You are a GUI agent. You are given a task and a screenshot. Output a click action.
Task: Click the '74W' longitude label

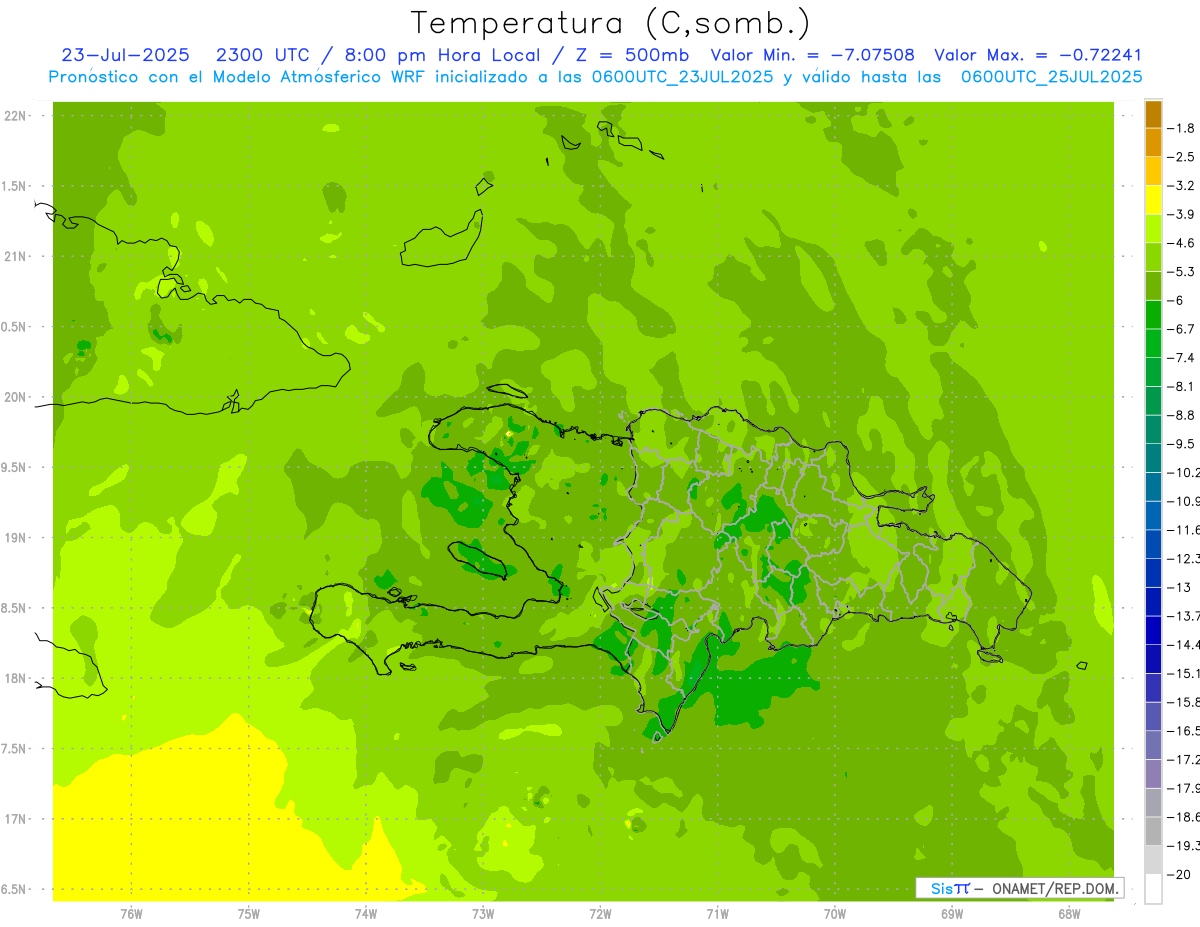[366, 914]
